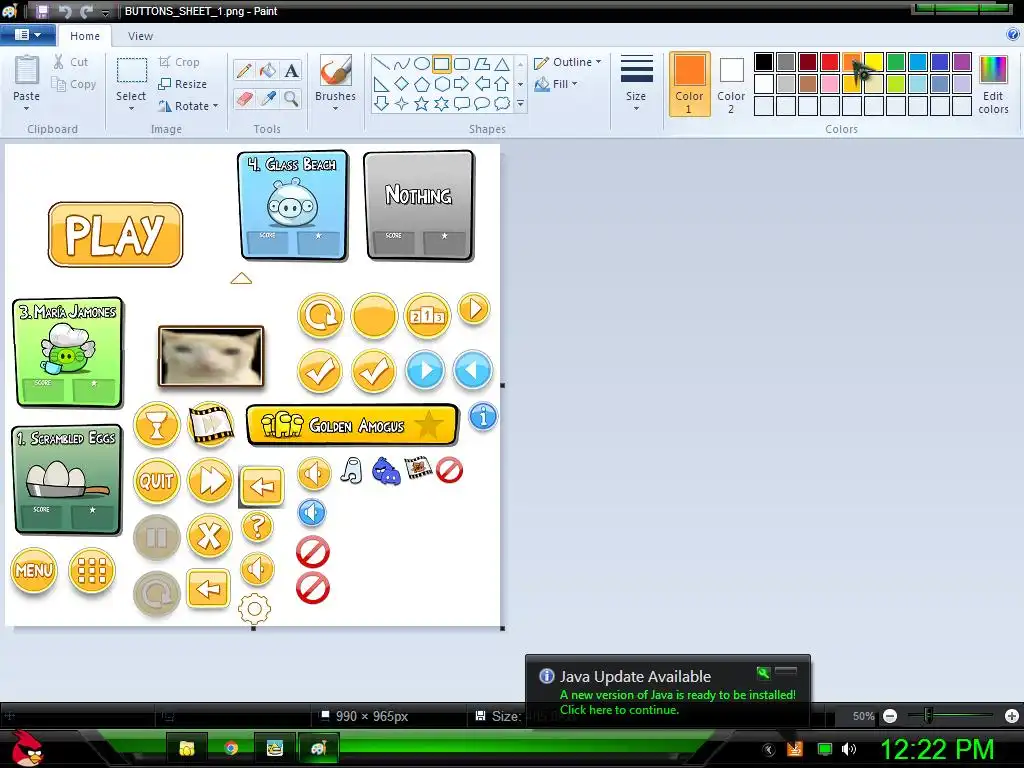Click the Angry Birds Start button
This screenshot has width=1024, height=768.
pos(26,748)
